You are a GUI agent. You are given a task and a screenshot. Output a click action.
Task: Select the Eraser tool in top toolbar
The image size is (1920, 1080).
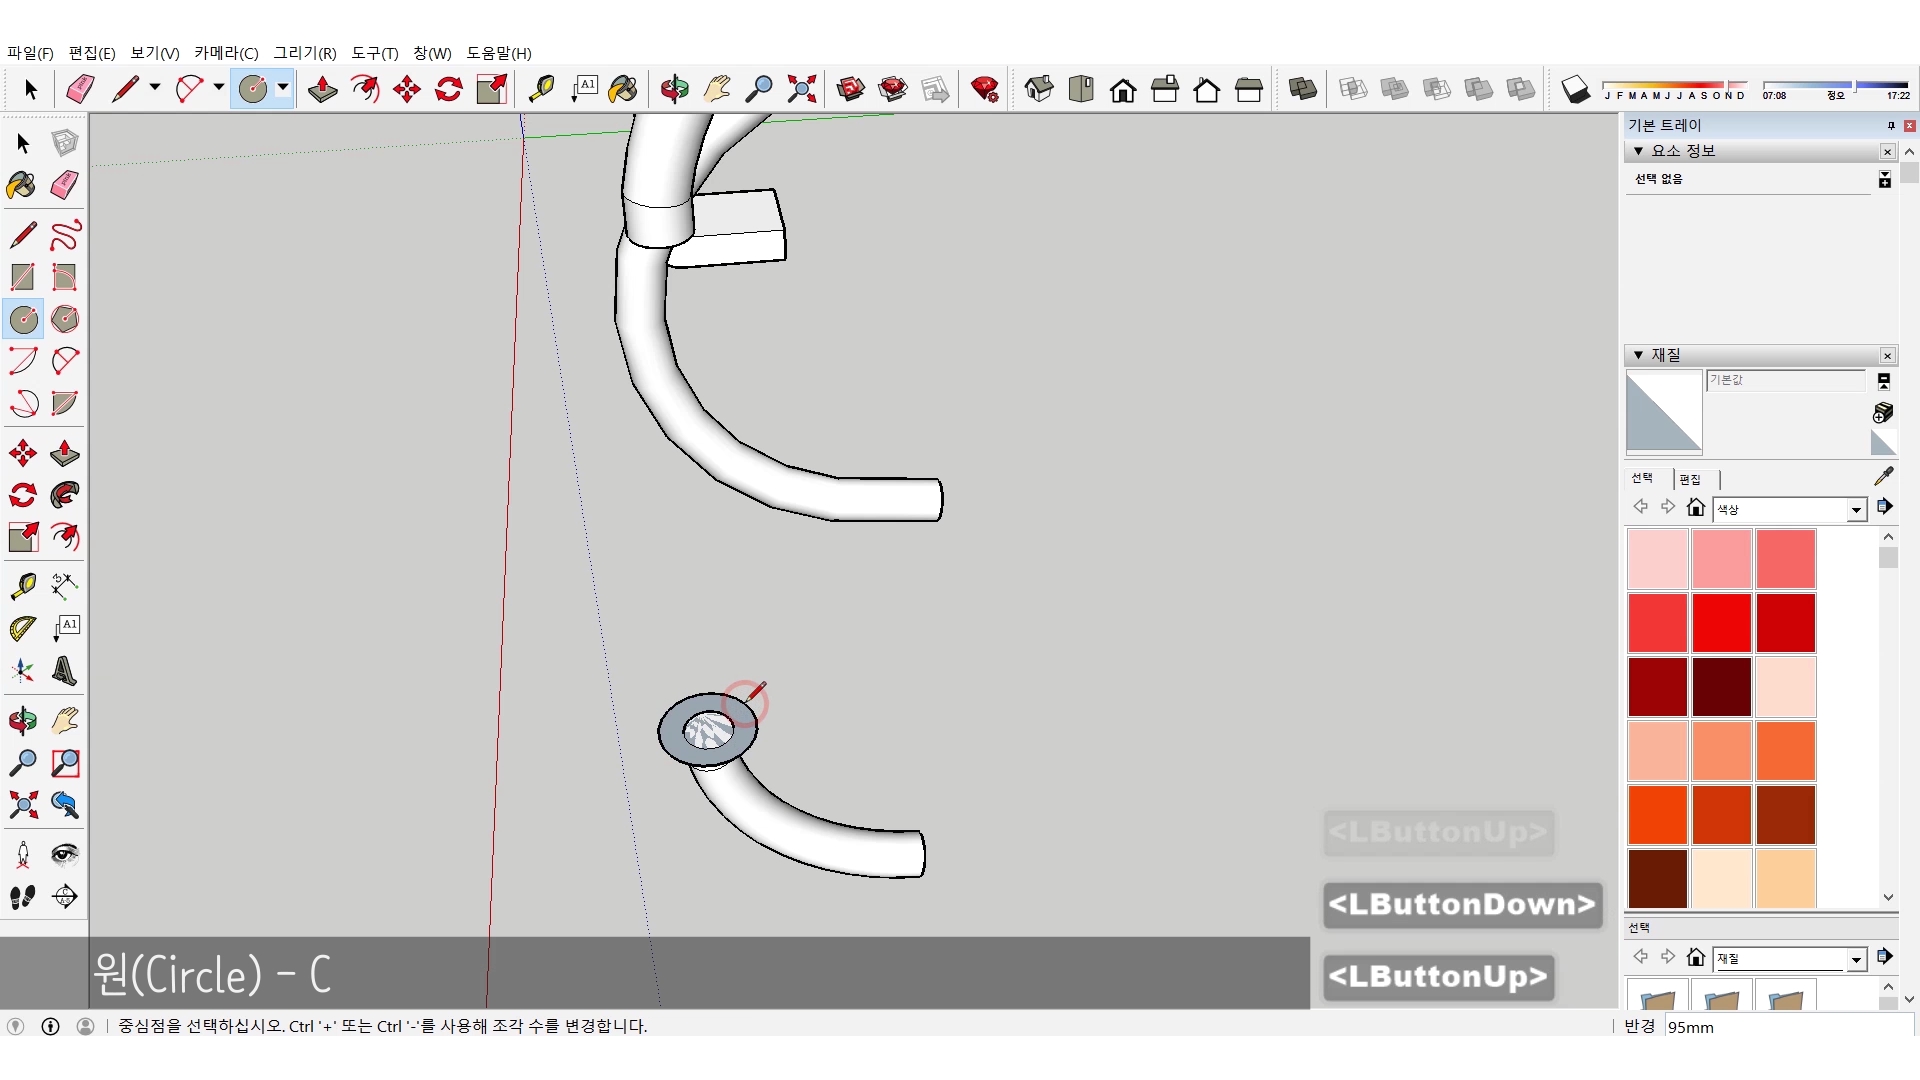tap(80, 90)
